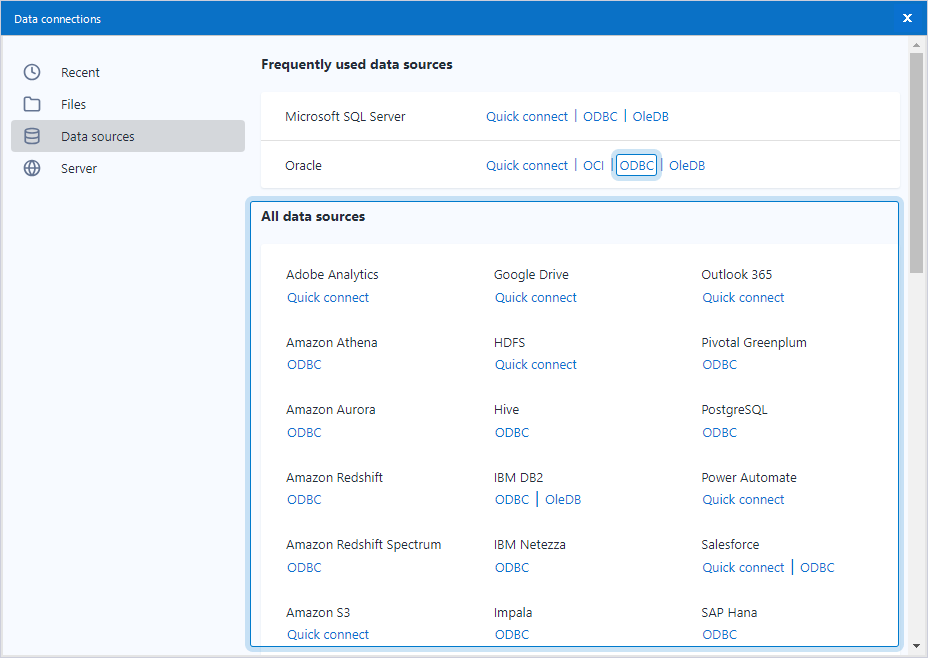Click the Server globe icon

click(30, 168)
